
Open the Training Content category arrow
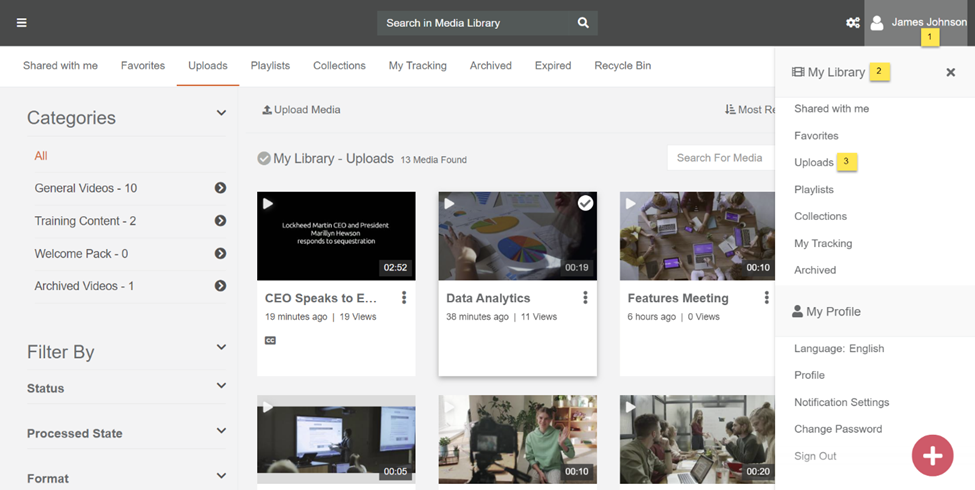220,221
